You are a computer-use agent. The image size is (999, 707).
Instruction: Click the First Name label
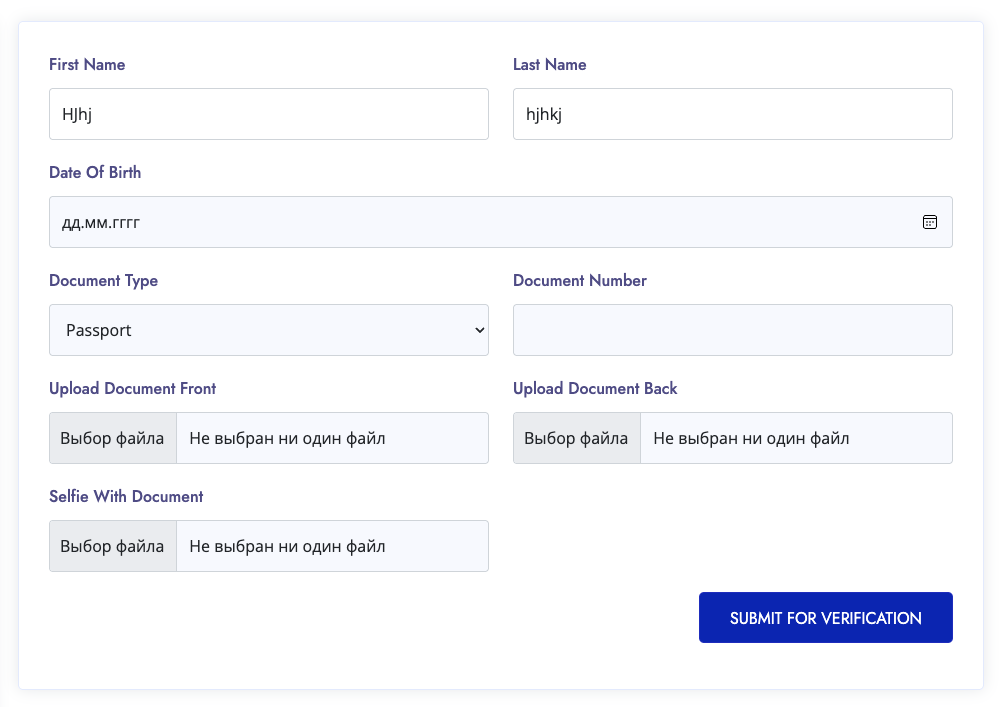click(87, 64)
